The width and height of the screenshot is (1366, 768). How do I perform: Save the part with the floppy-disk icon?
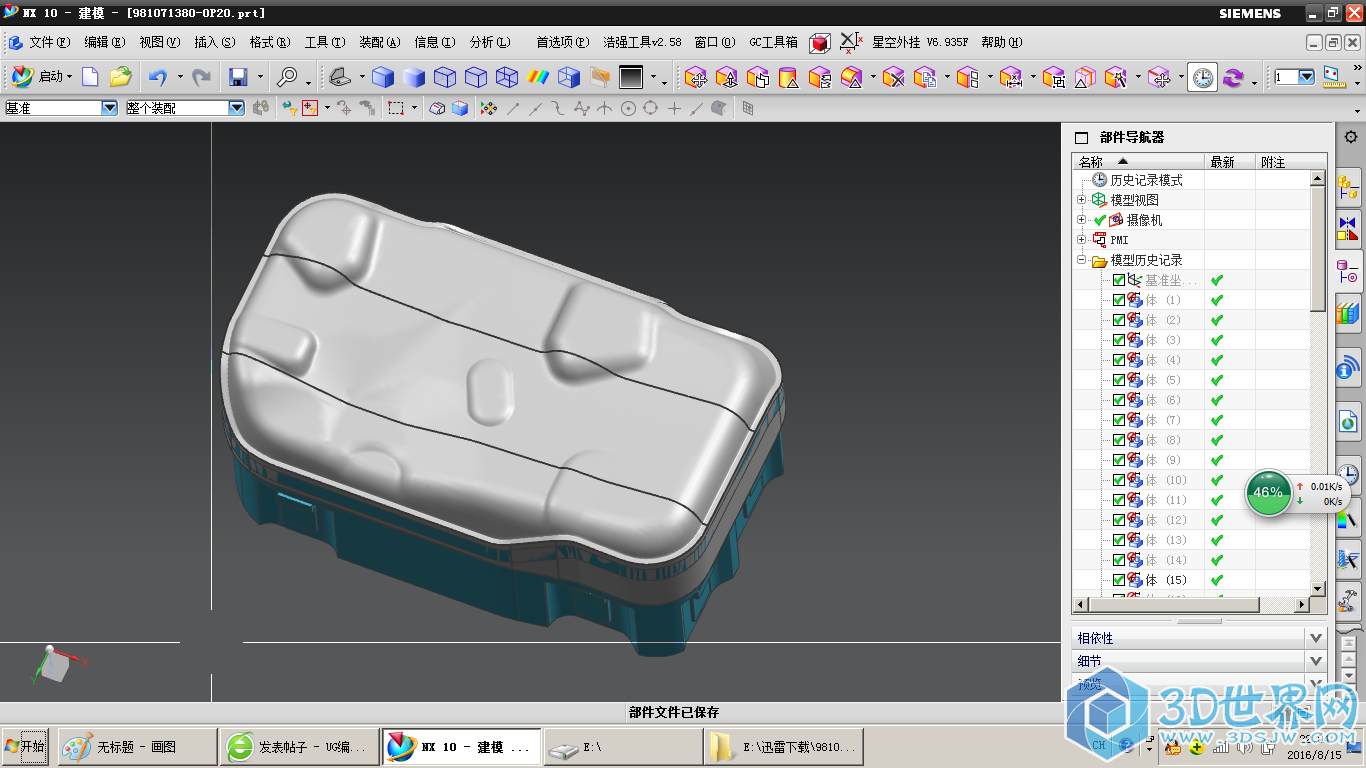[x=238, y=77]
